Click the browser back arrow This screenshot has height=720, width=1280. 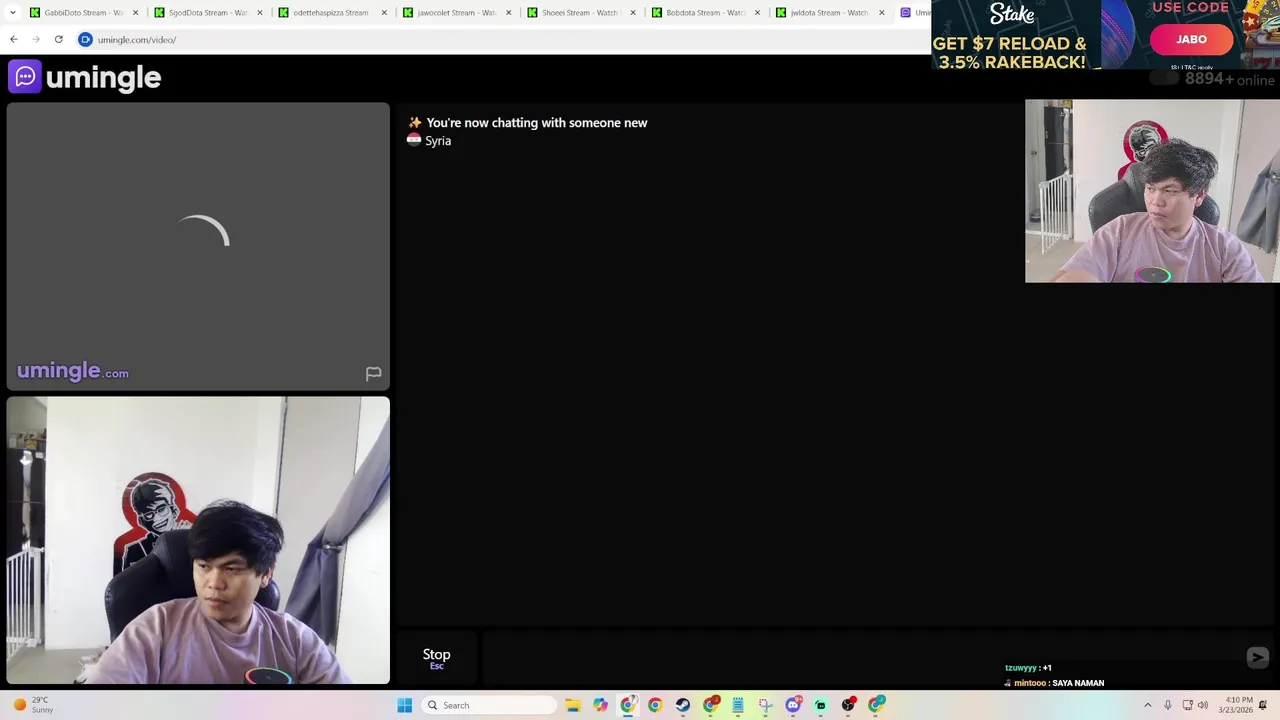pyautogui.click(x=13, y=39)
